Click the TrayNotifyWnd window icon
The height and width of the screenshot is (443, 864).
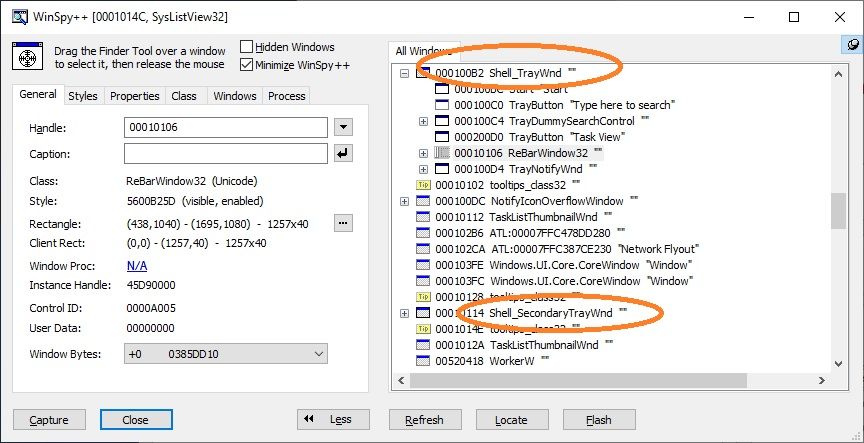click(x=442, y=169)
